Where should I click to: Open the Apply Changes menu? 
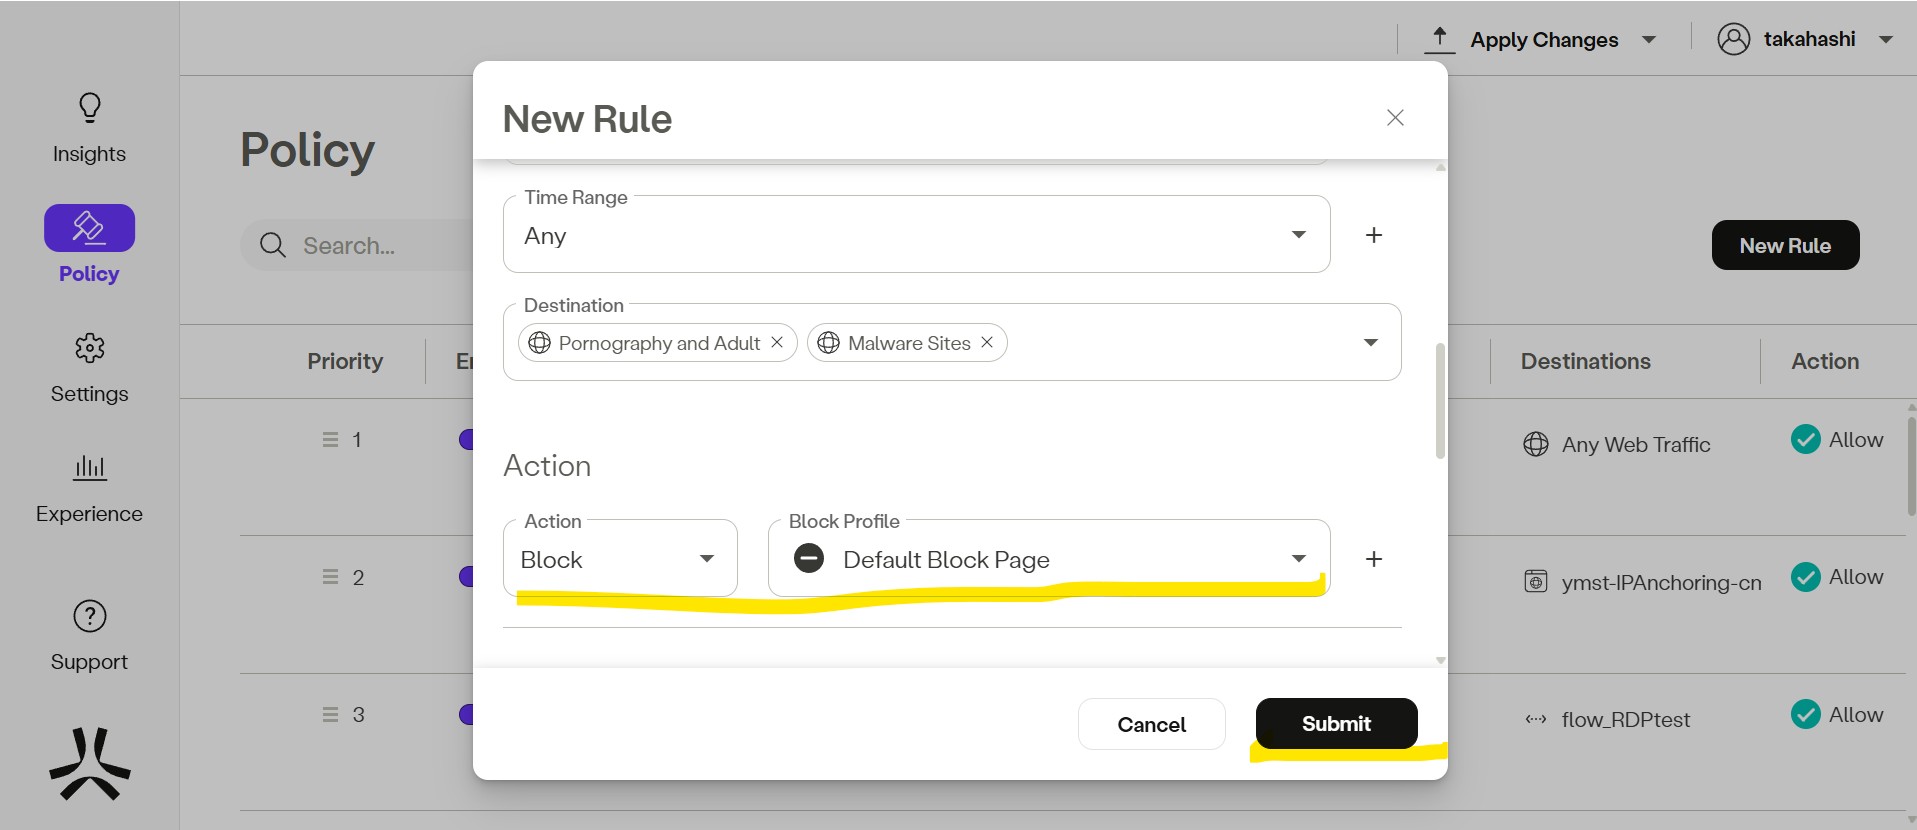pyautogui.click(x=1648, y=40)
